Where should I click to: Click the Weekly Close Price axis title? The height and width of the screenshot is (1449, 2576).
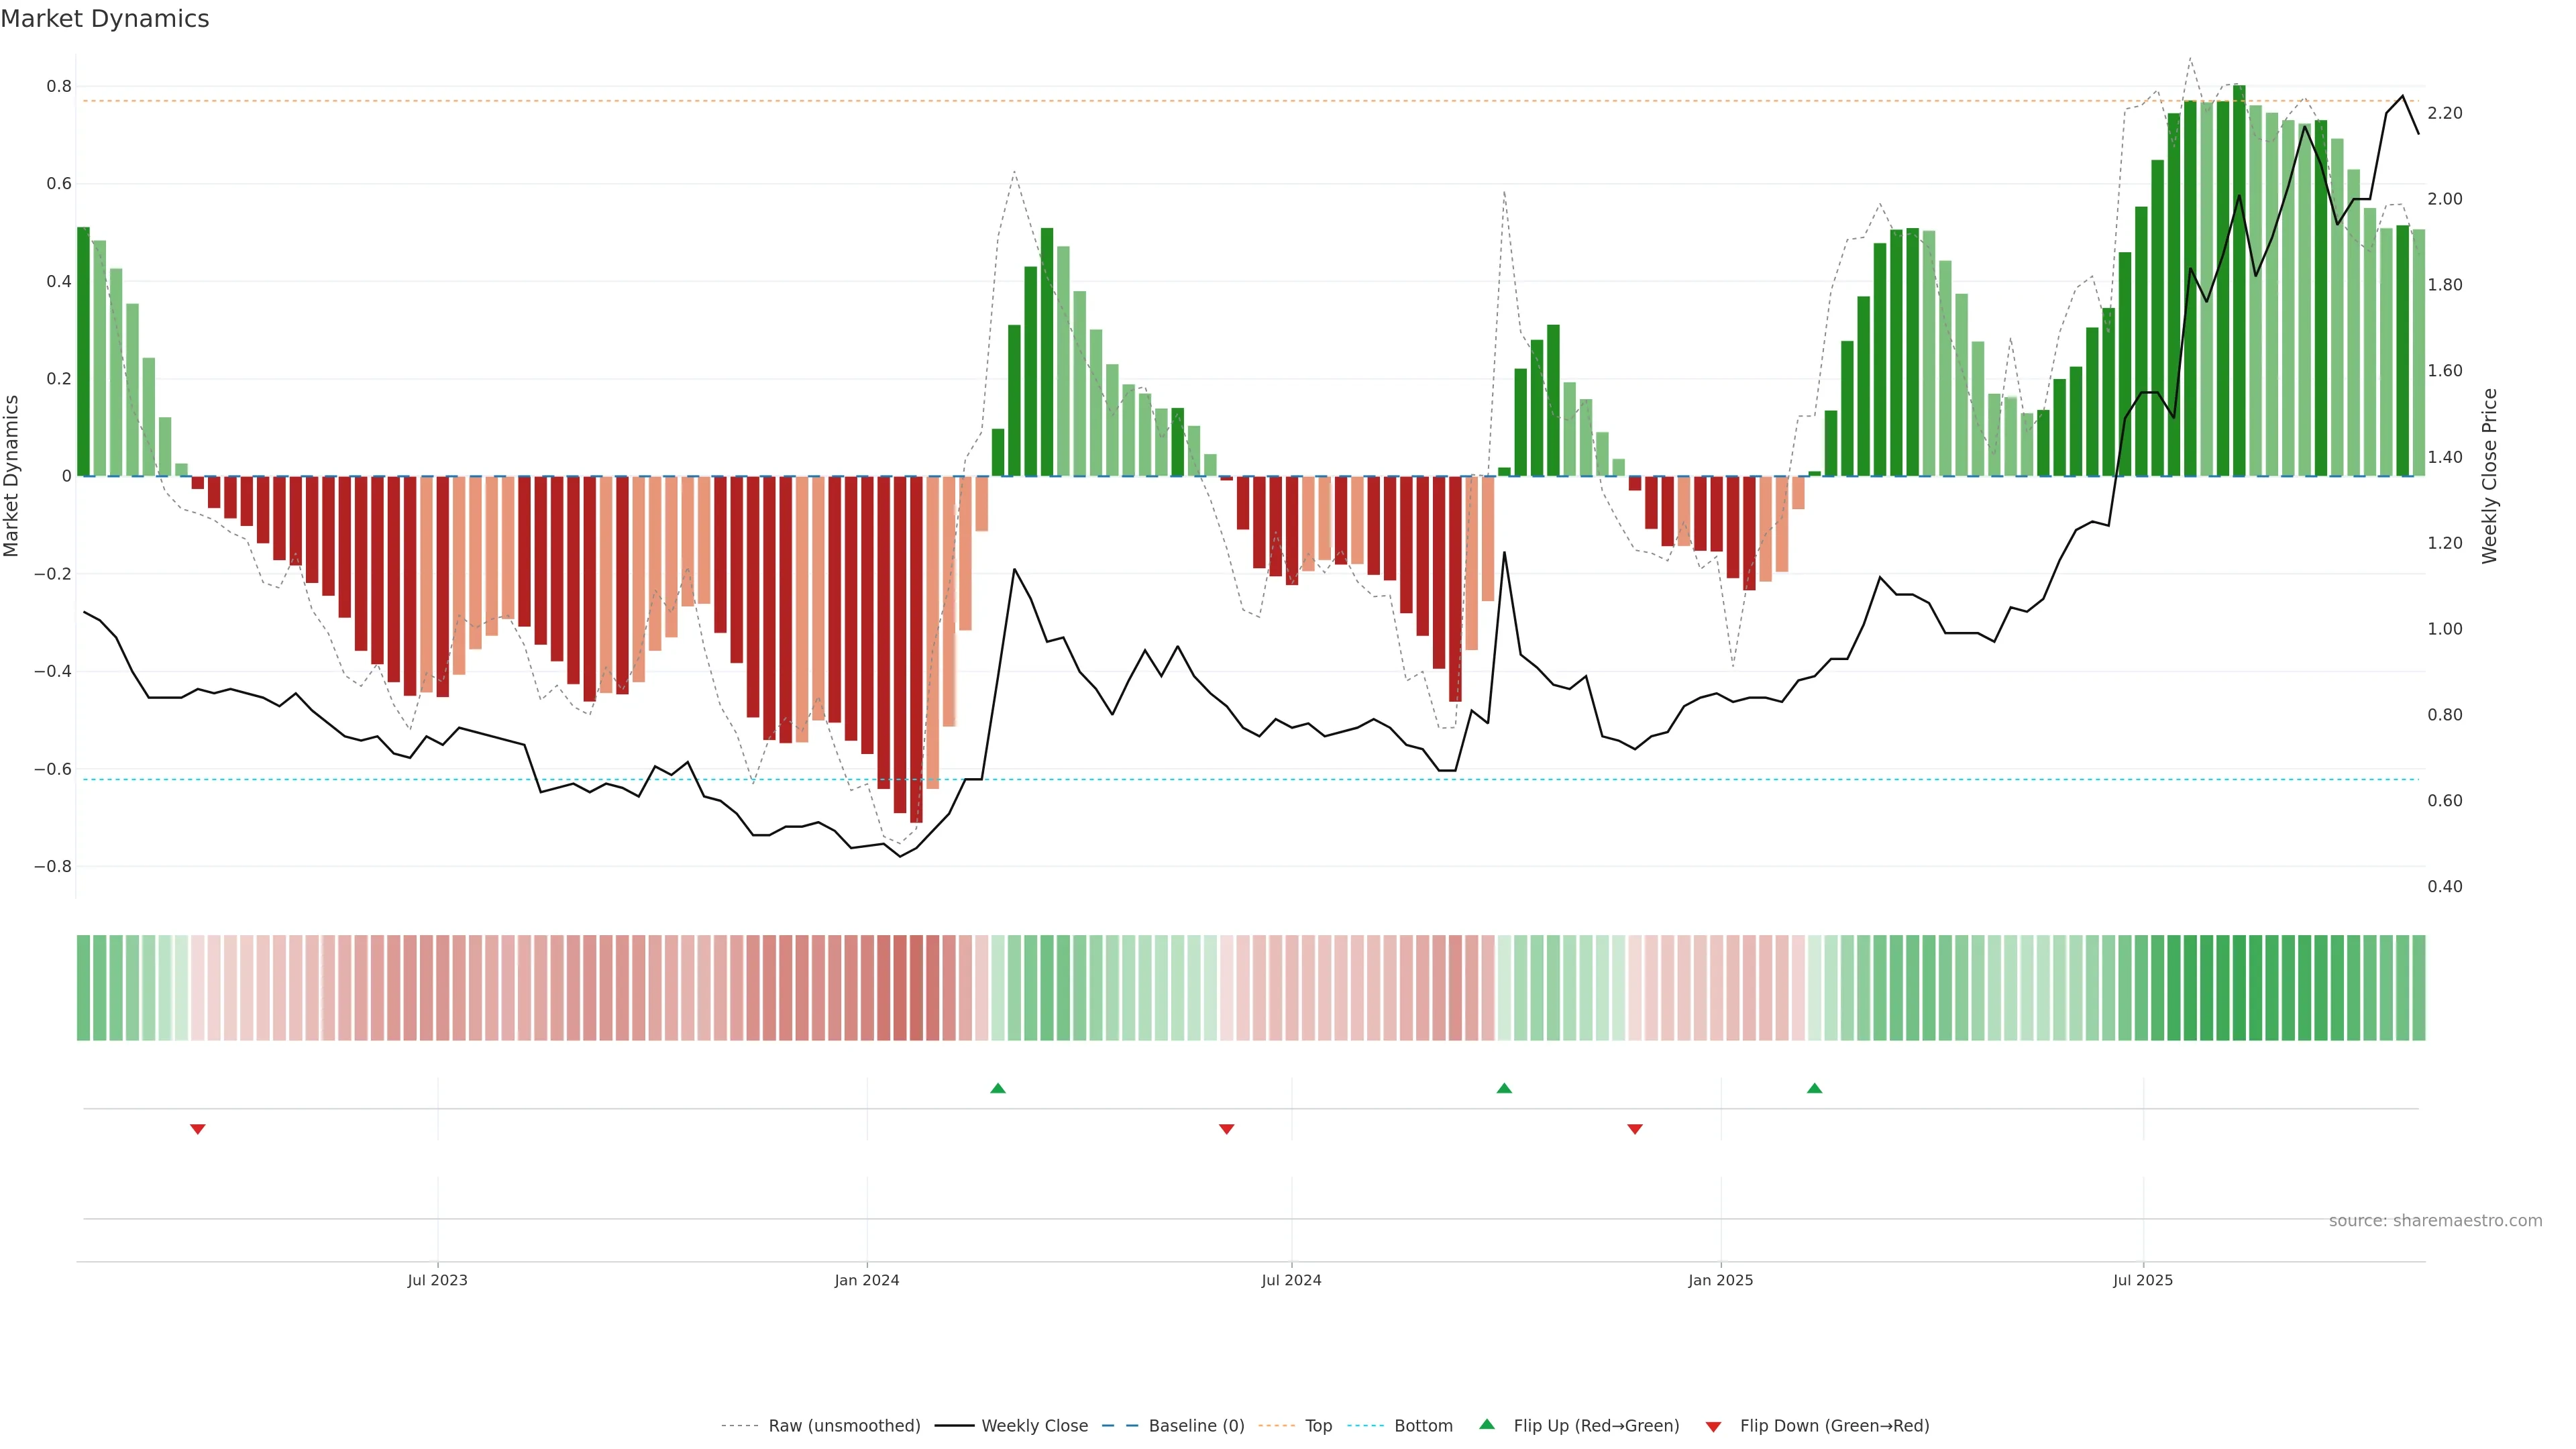click(x=2489, y=476)
